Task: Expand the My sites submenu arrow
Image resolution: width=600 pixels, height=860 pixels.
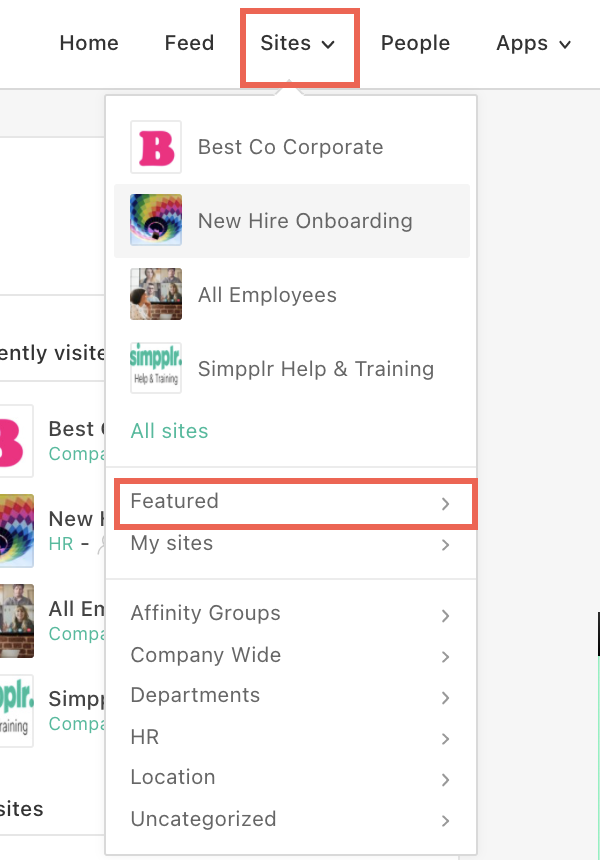Action: click(x=445, y=545)
